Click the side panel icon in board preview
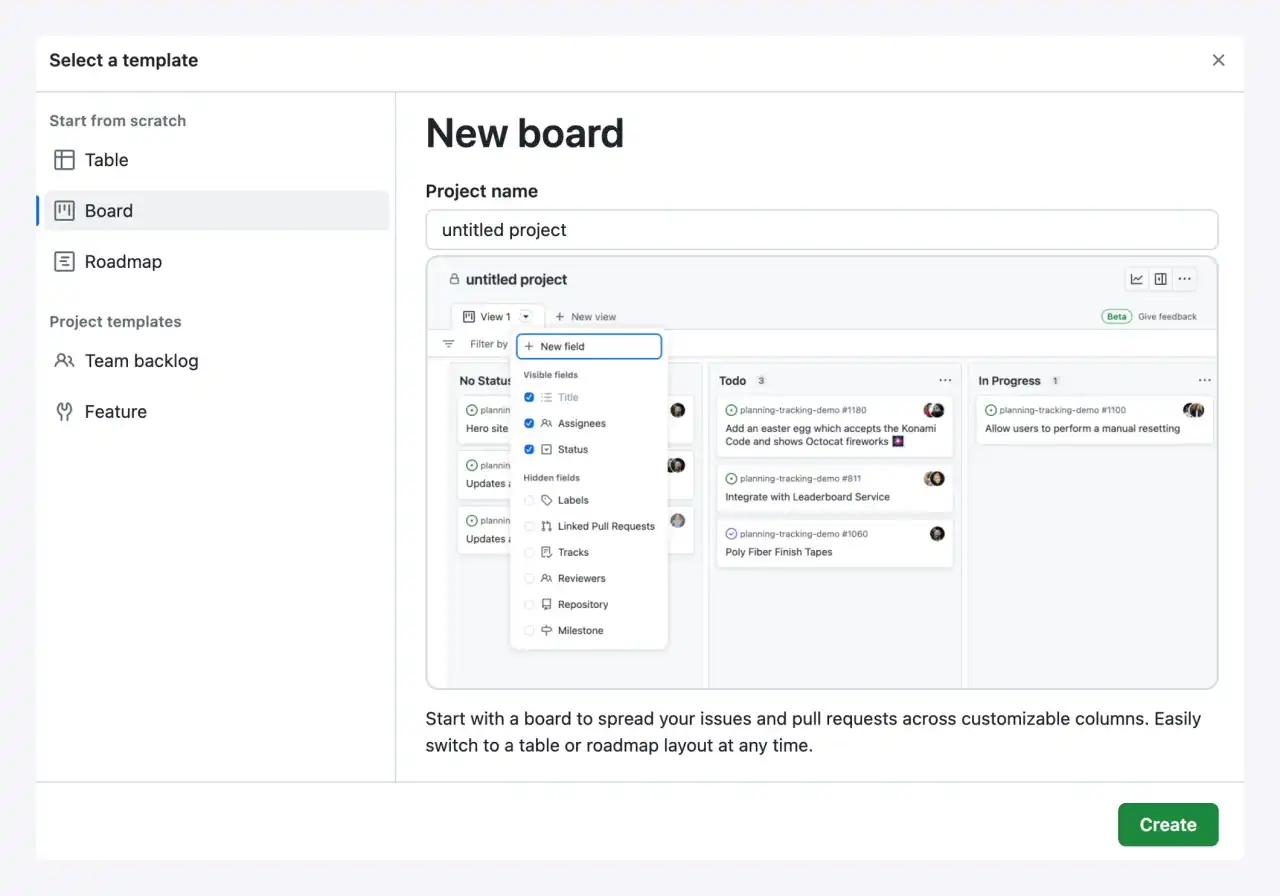This screenshot has height=896, width=1280. click(x=1161, y=279)
